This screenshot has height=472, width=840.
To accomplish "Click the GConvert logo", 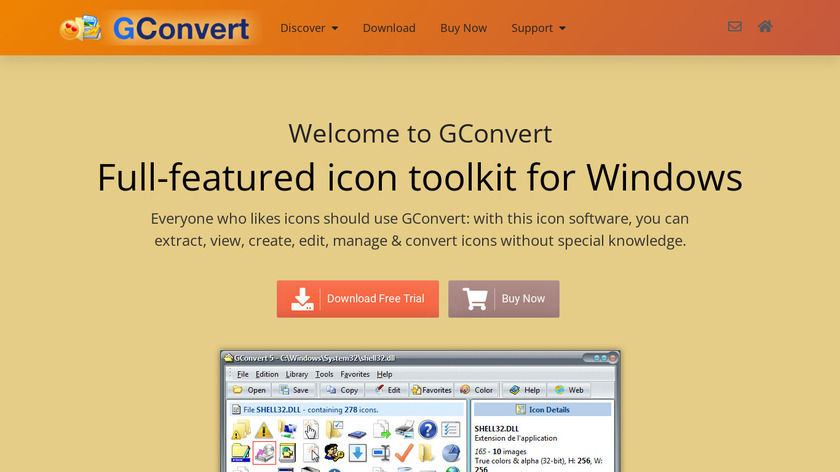I will coord(155,28).
